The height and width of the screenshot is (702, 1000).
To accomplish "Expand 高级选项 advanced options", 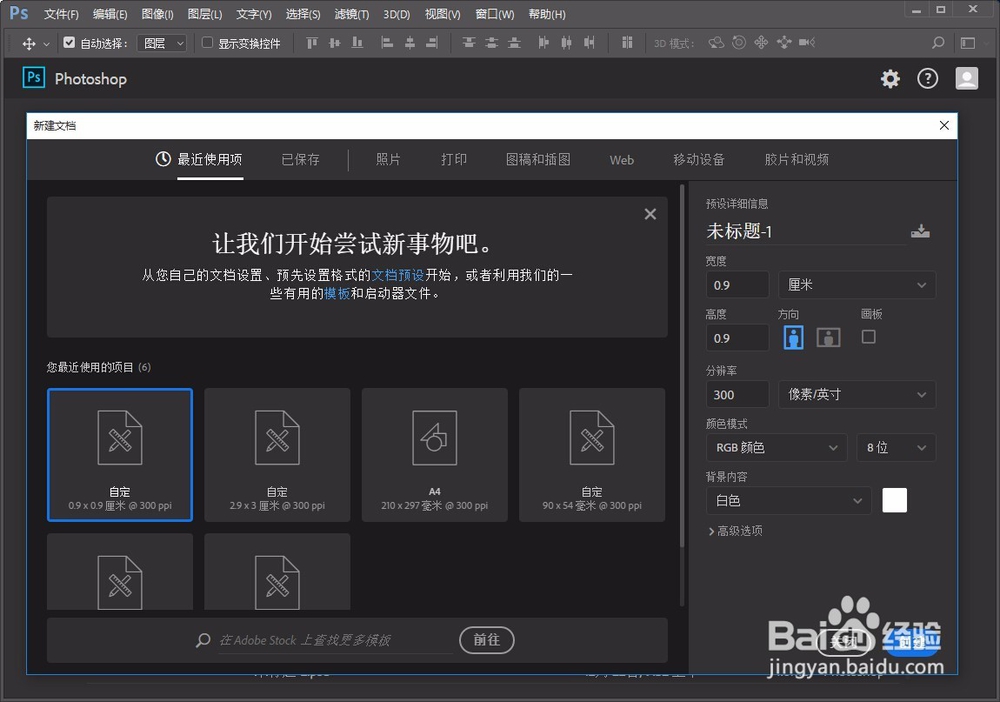I will coord(735,530).
